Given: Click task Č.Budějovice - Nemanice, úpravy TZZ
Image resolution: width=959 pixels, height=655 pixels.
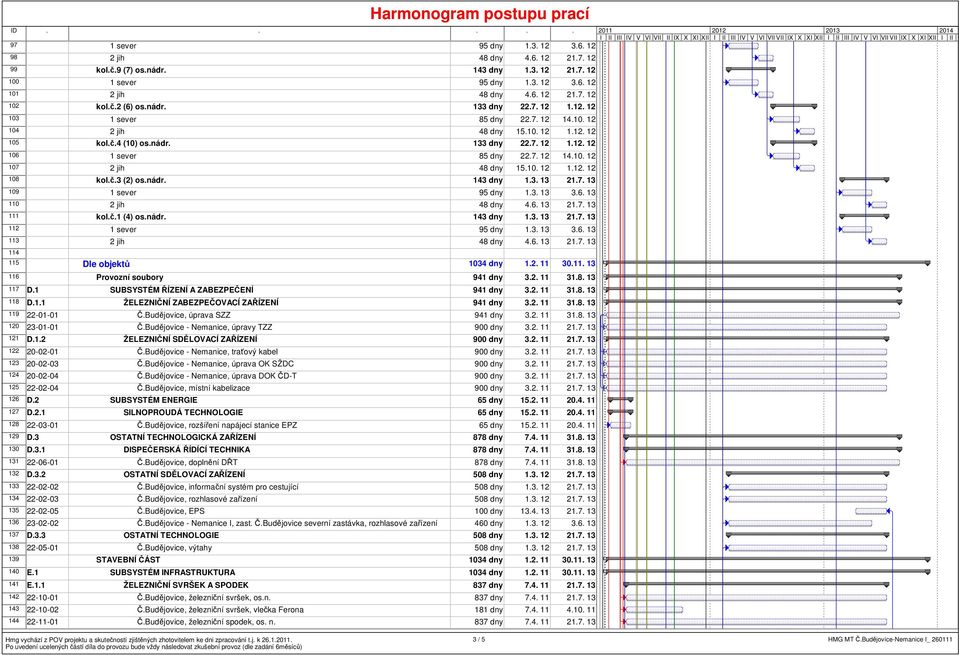Looking at the screenshot, I should tap(204, 327).
